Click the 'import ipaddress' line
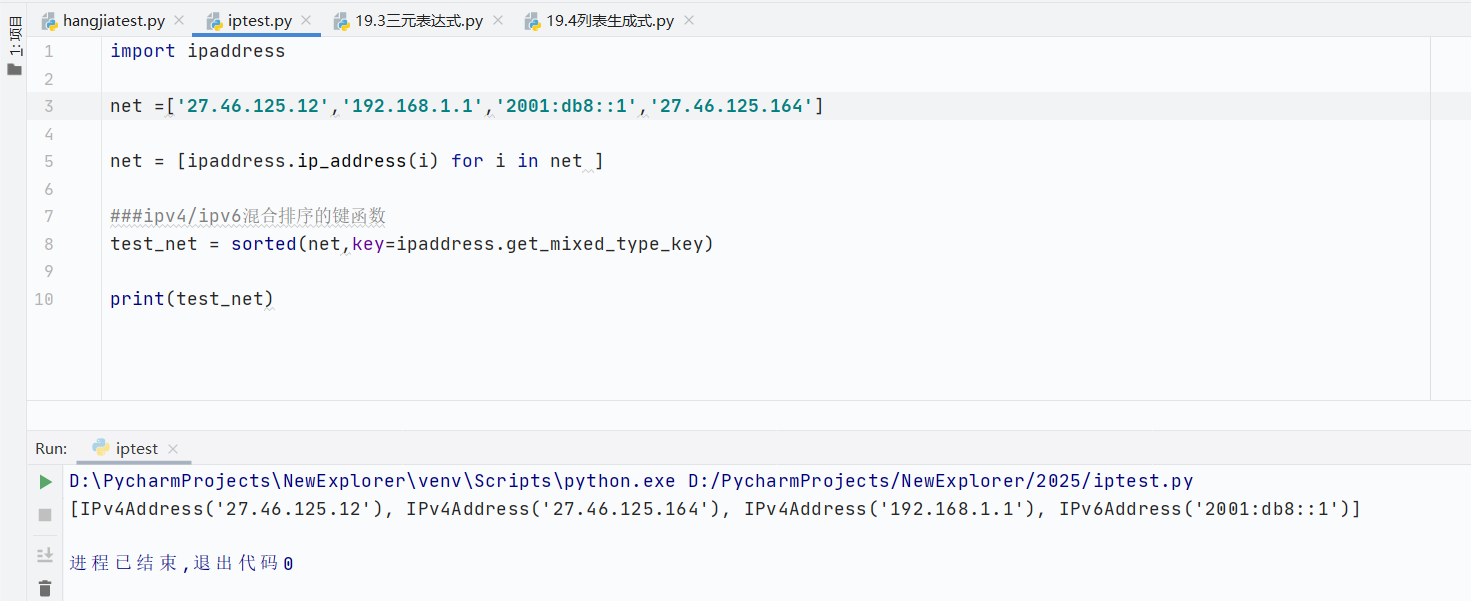Image resolution: width=1471 pixels, height=601 pixels. pyautogui.click(x=198, y=51)
